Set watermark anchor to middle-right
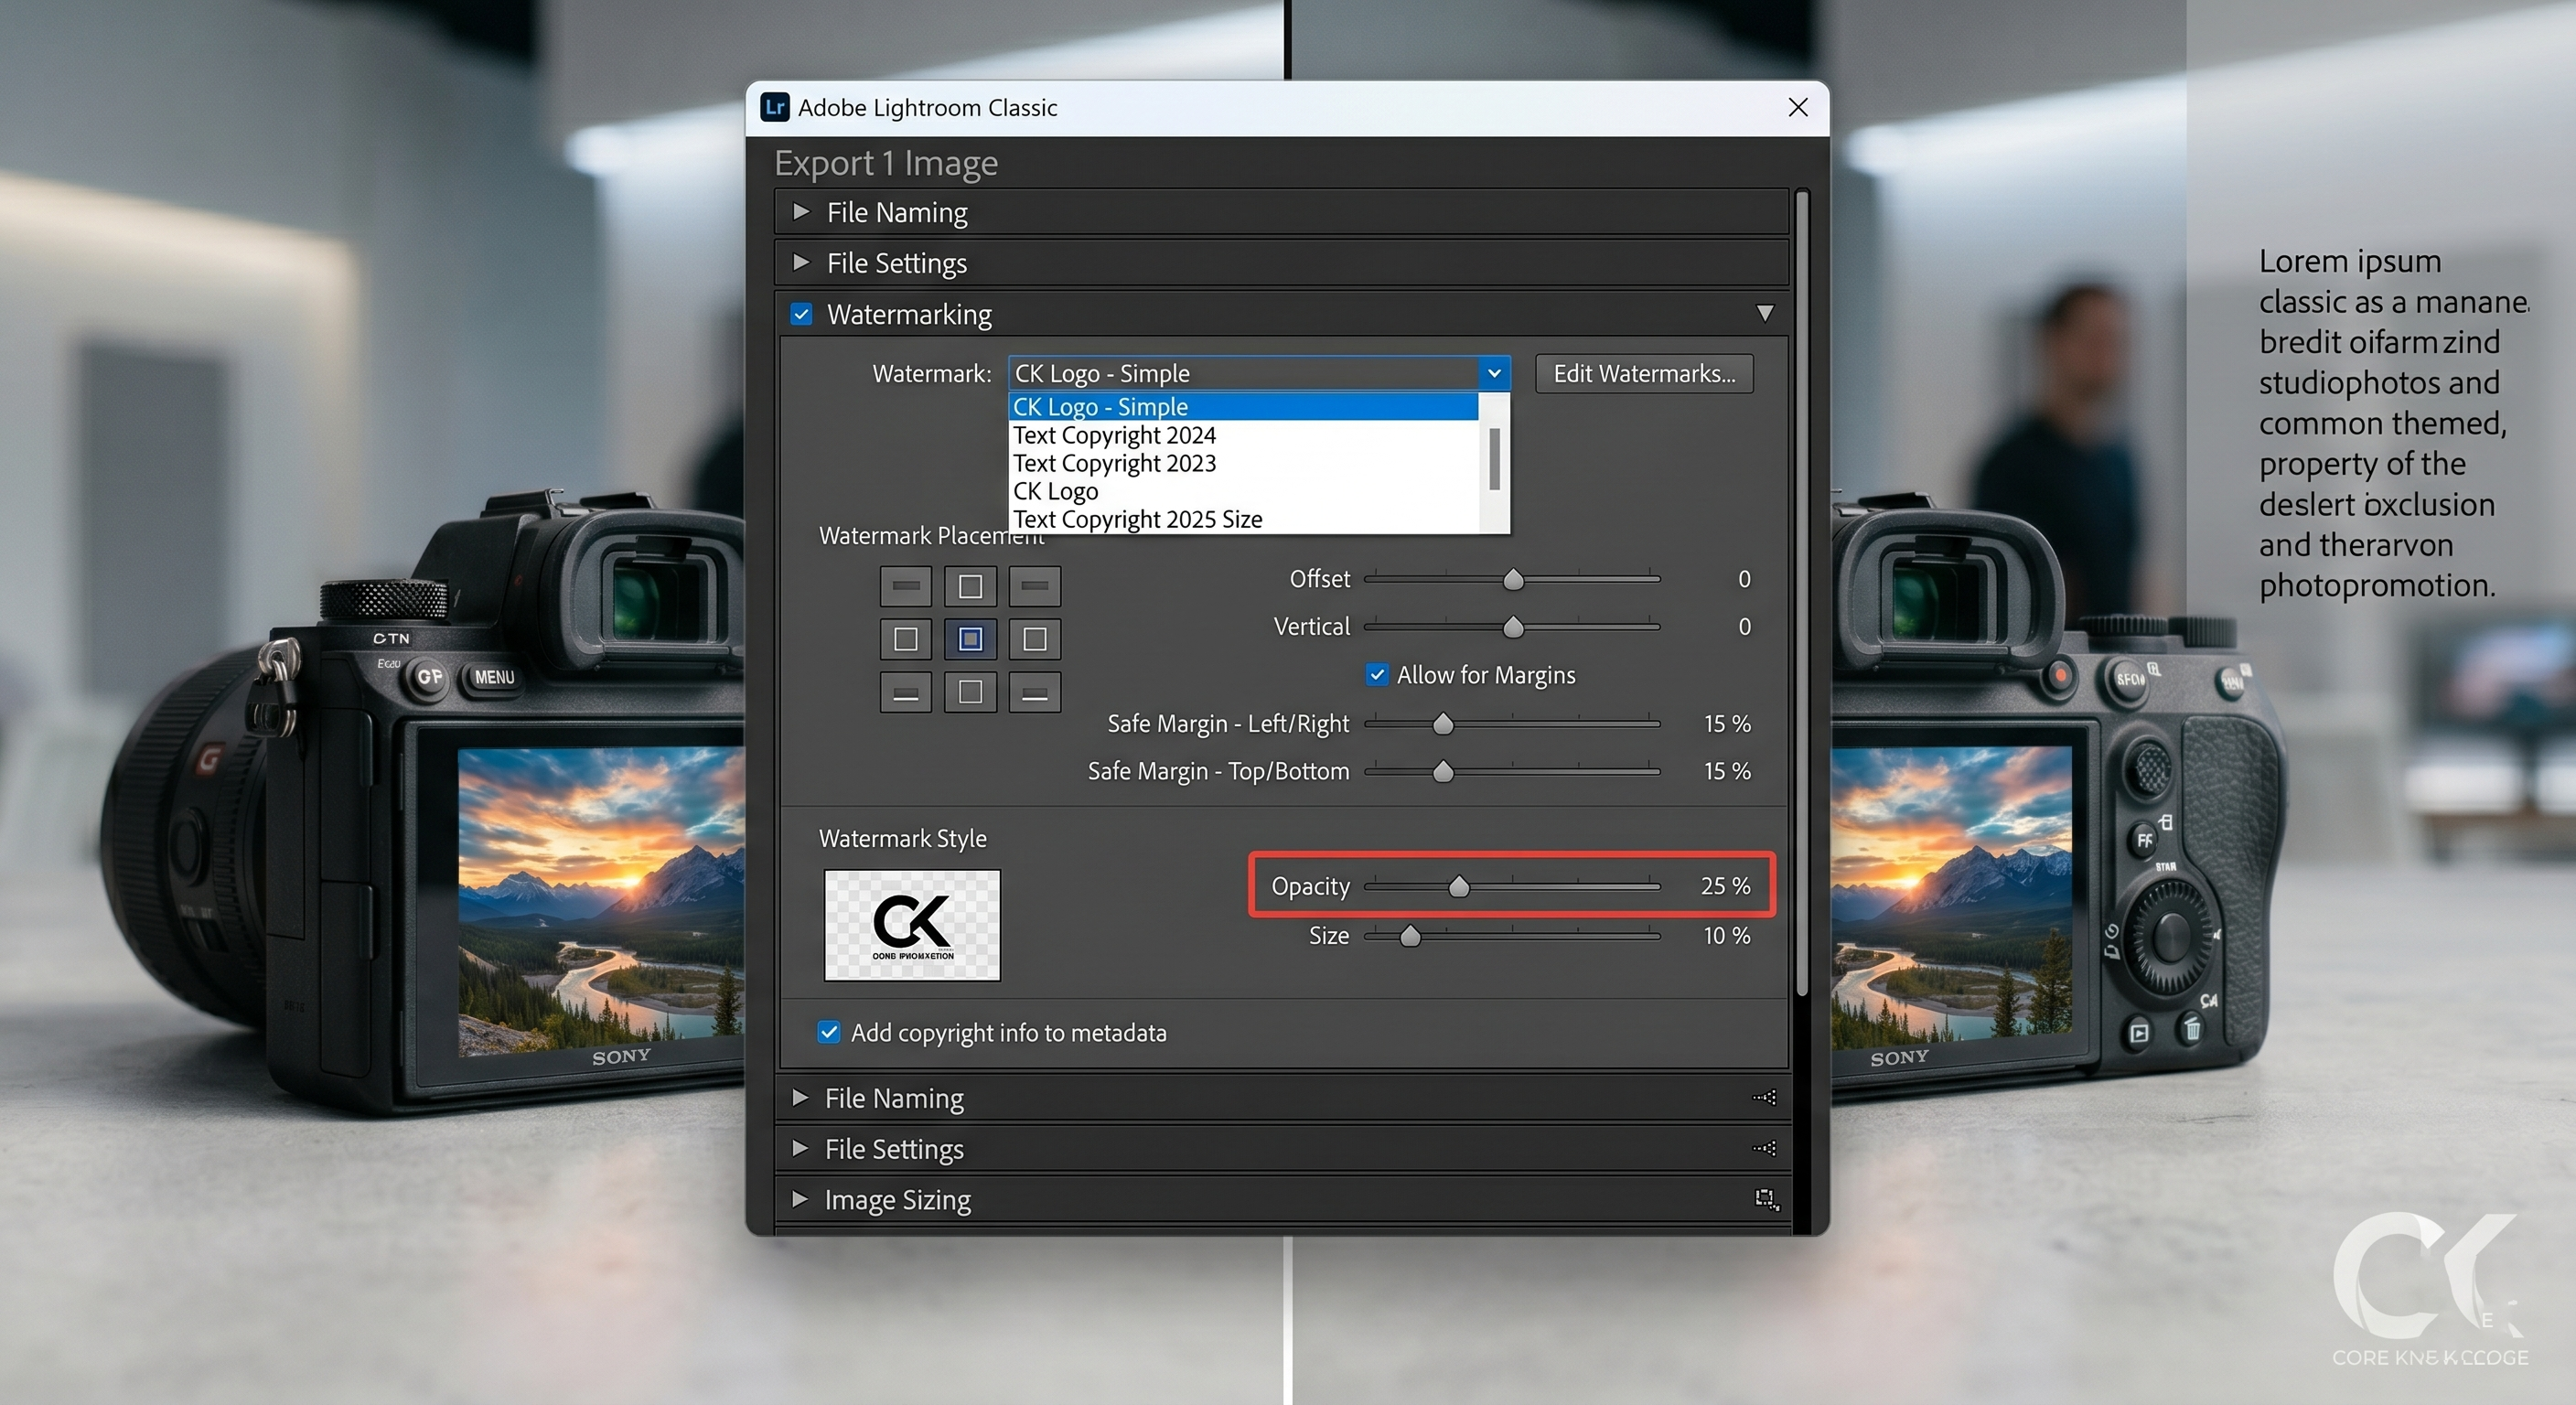 pos(1034,639)
